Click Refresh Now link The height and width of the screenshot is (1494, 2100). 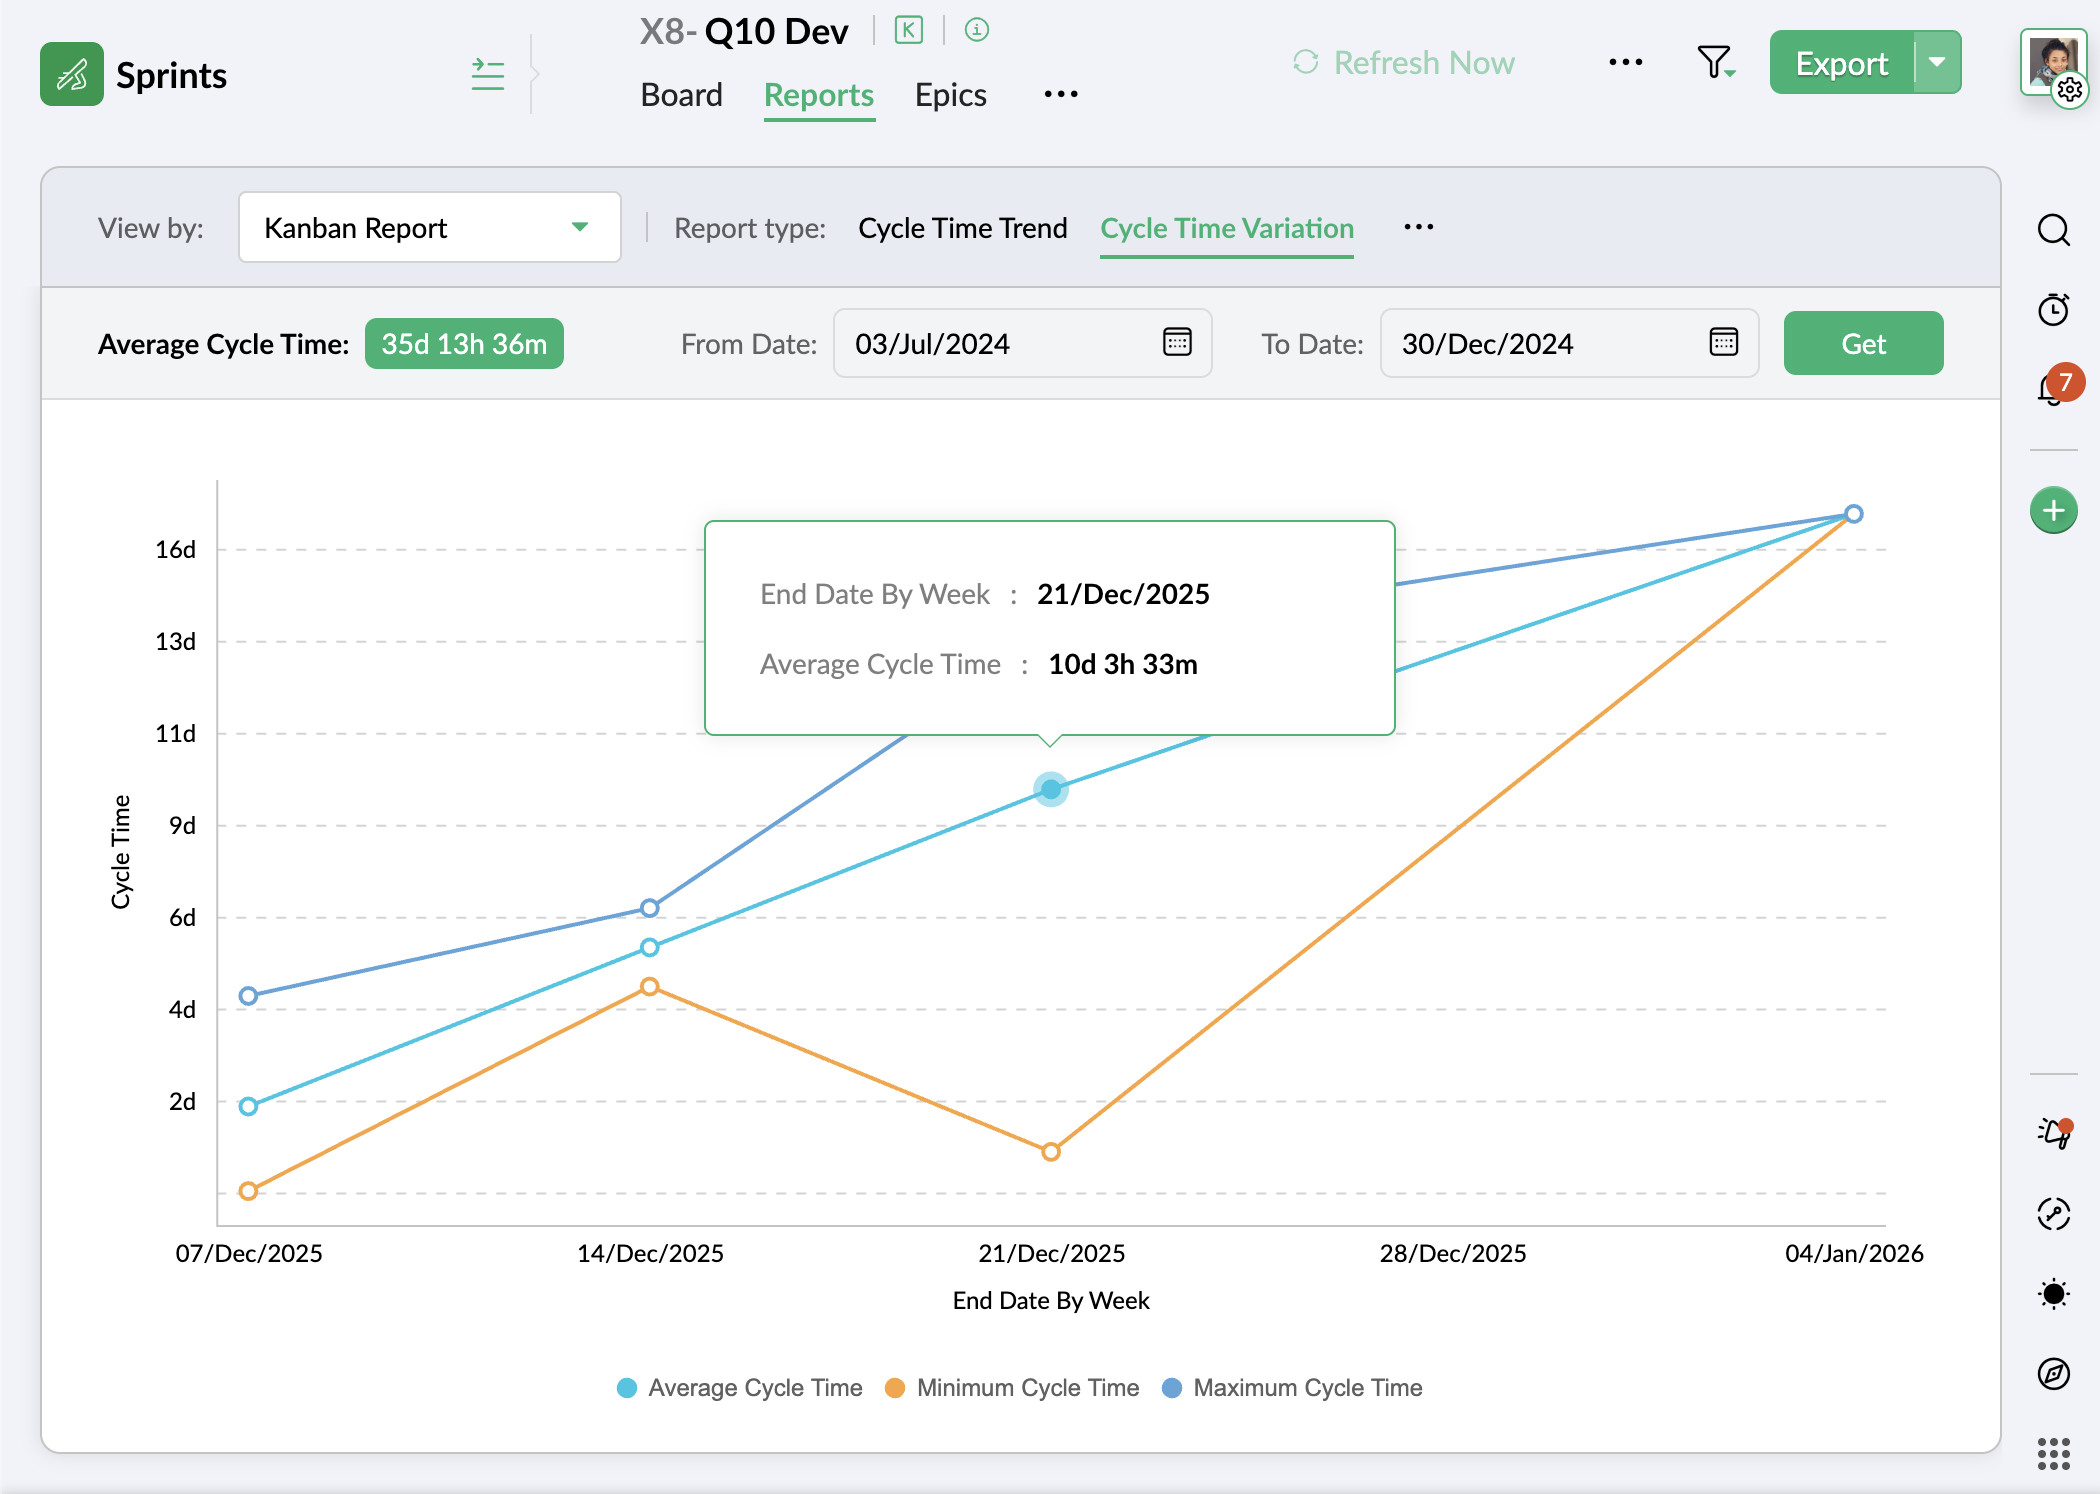[x=1404, y=63]
